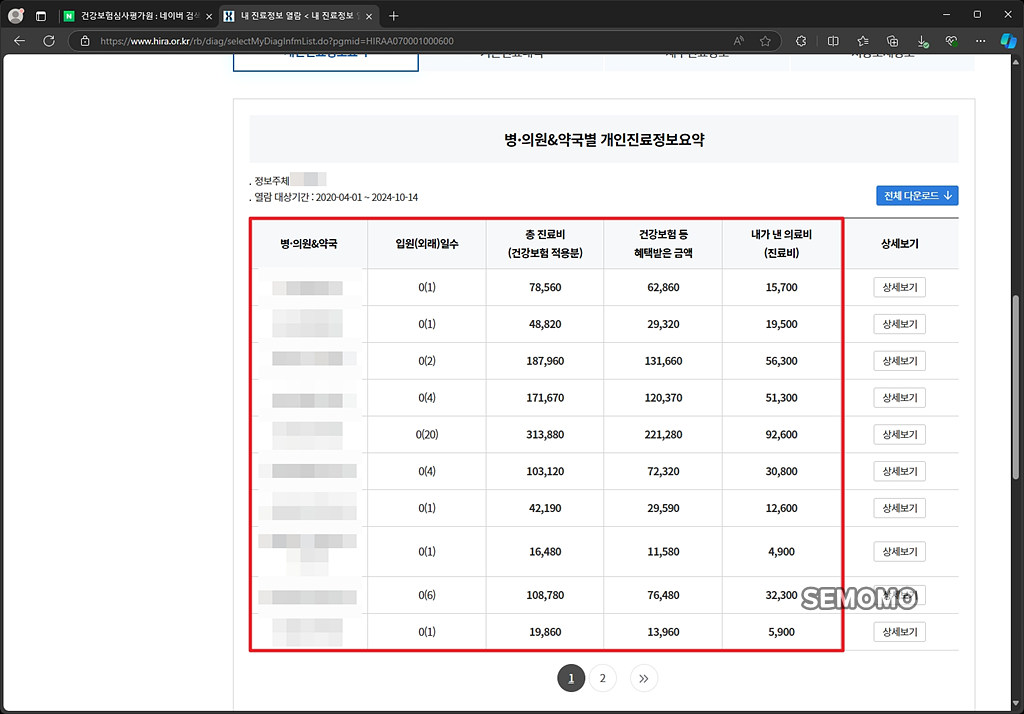The image size is (1024, 714).
Task: Click the 병·의원&약국별 개인진료정보요약 heading
Action: (x=604, y=140)
